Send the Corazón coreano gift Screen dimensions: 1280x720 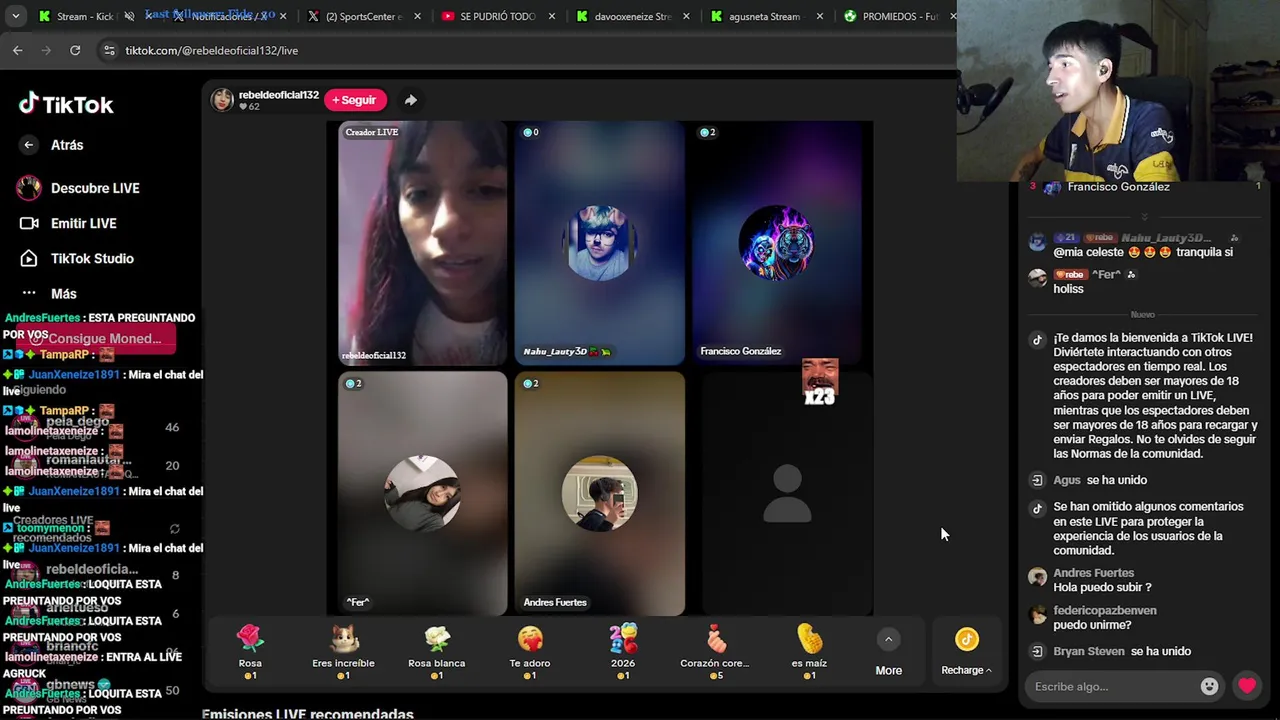(715, 651)
